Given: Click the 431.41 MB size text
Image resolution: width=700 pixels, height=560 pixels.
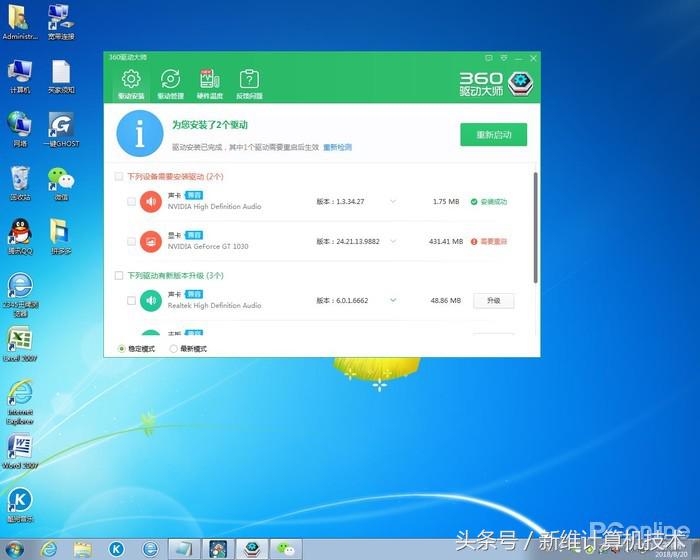Looking at the screenshot, I should [x=446, y=242].
